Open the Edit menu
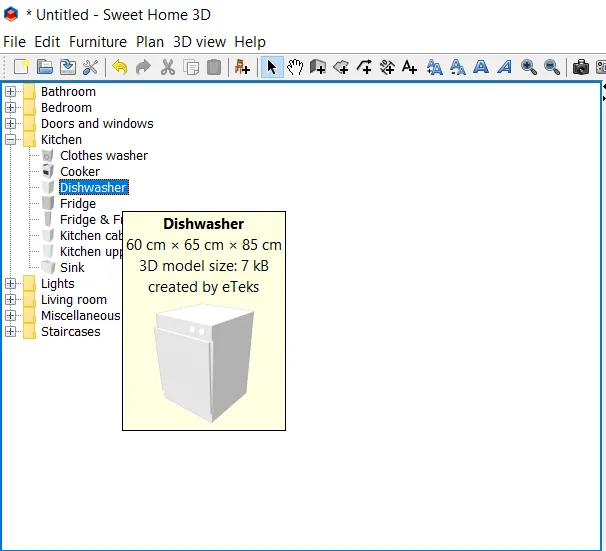606x551 pixels. [47, 42]
